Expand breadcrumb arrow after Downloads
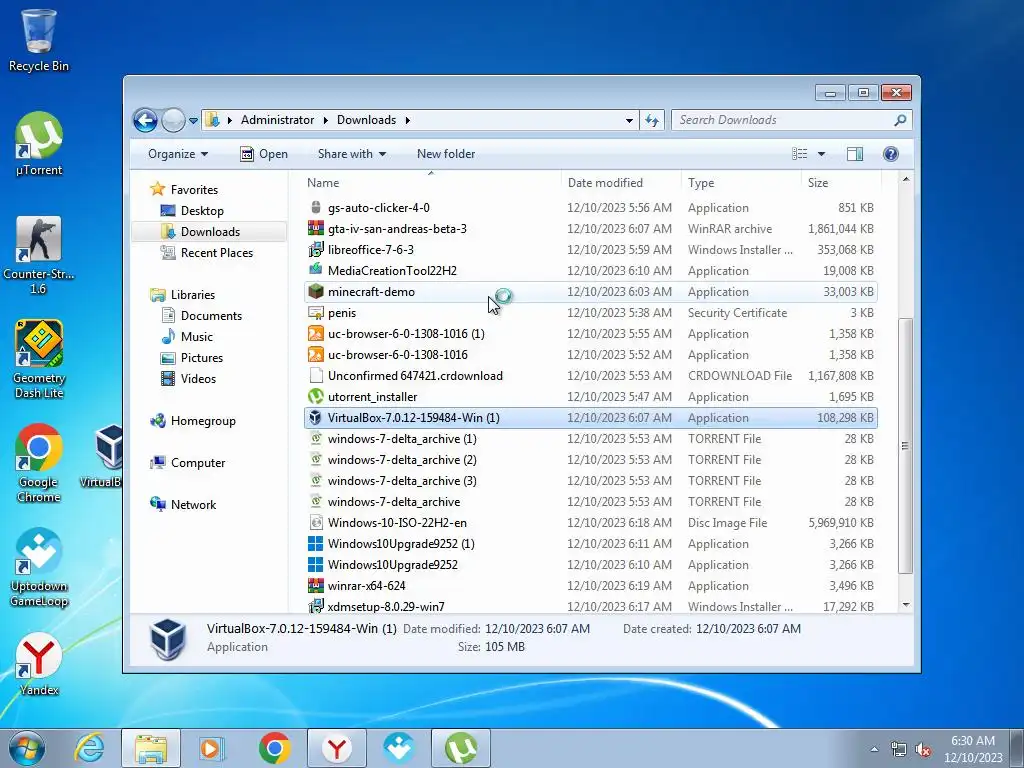Screen dimensions: 1024x768 point(408,120)
